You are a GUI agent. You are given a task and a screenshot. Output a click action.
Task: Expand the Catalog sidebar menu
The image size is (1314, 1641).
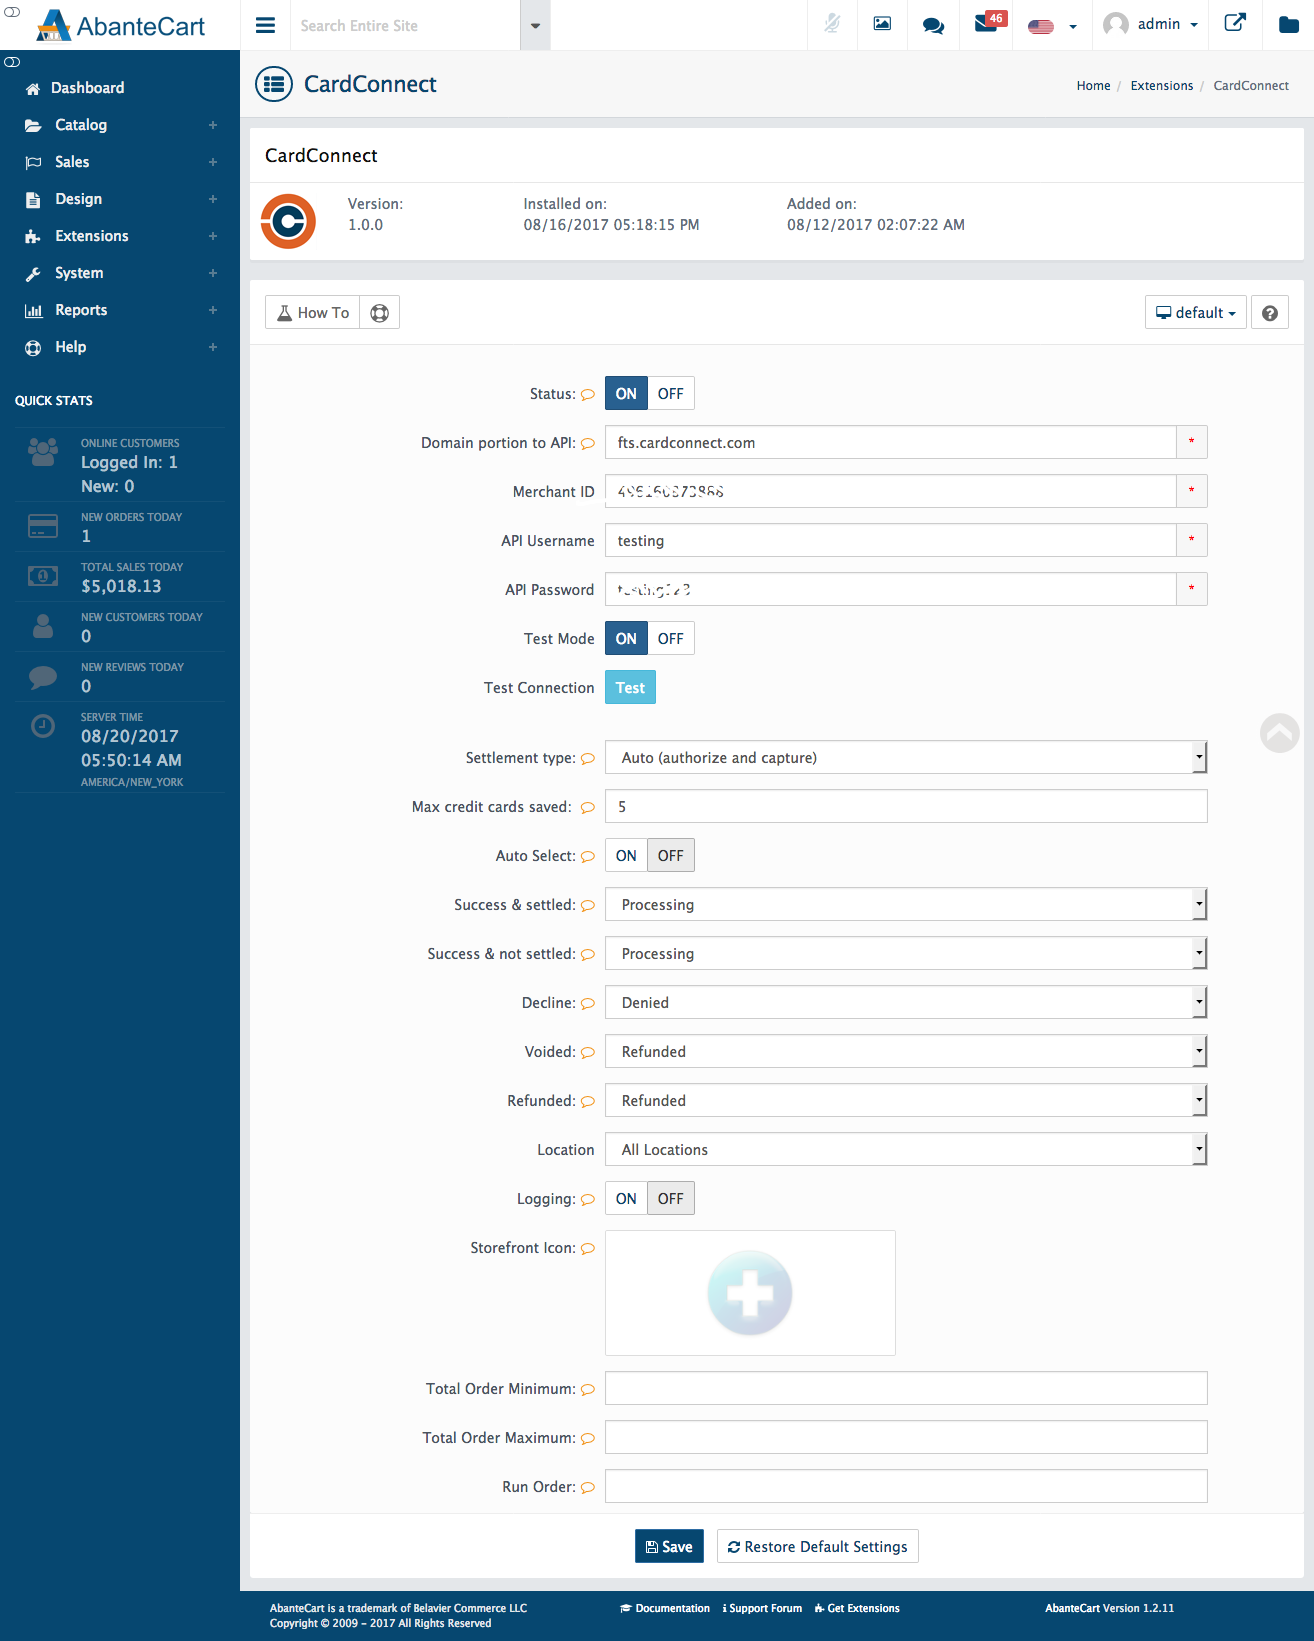point(120,125)
